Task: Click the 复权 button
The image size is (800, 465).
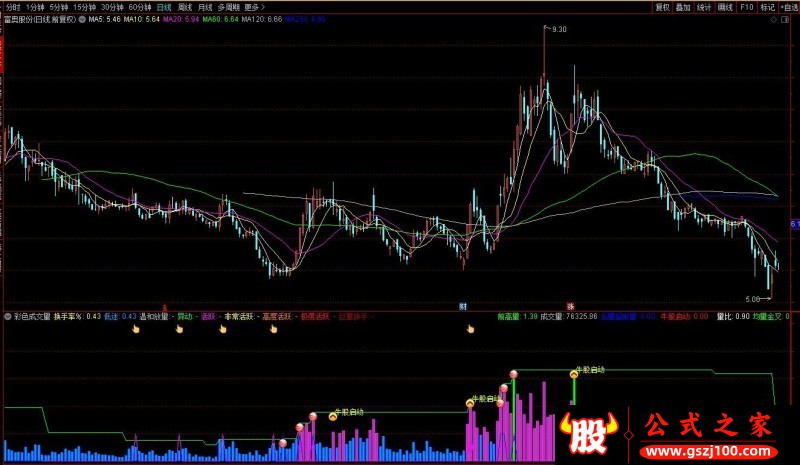Action: click(662, 7)
